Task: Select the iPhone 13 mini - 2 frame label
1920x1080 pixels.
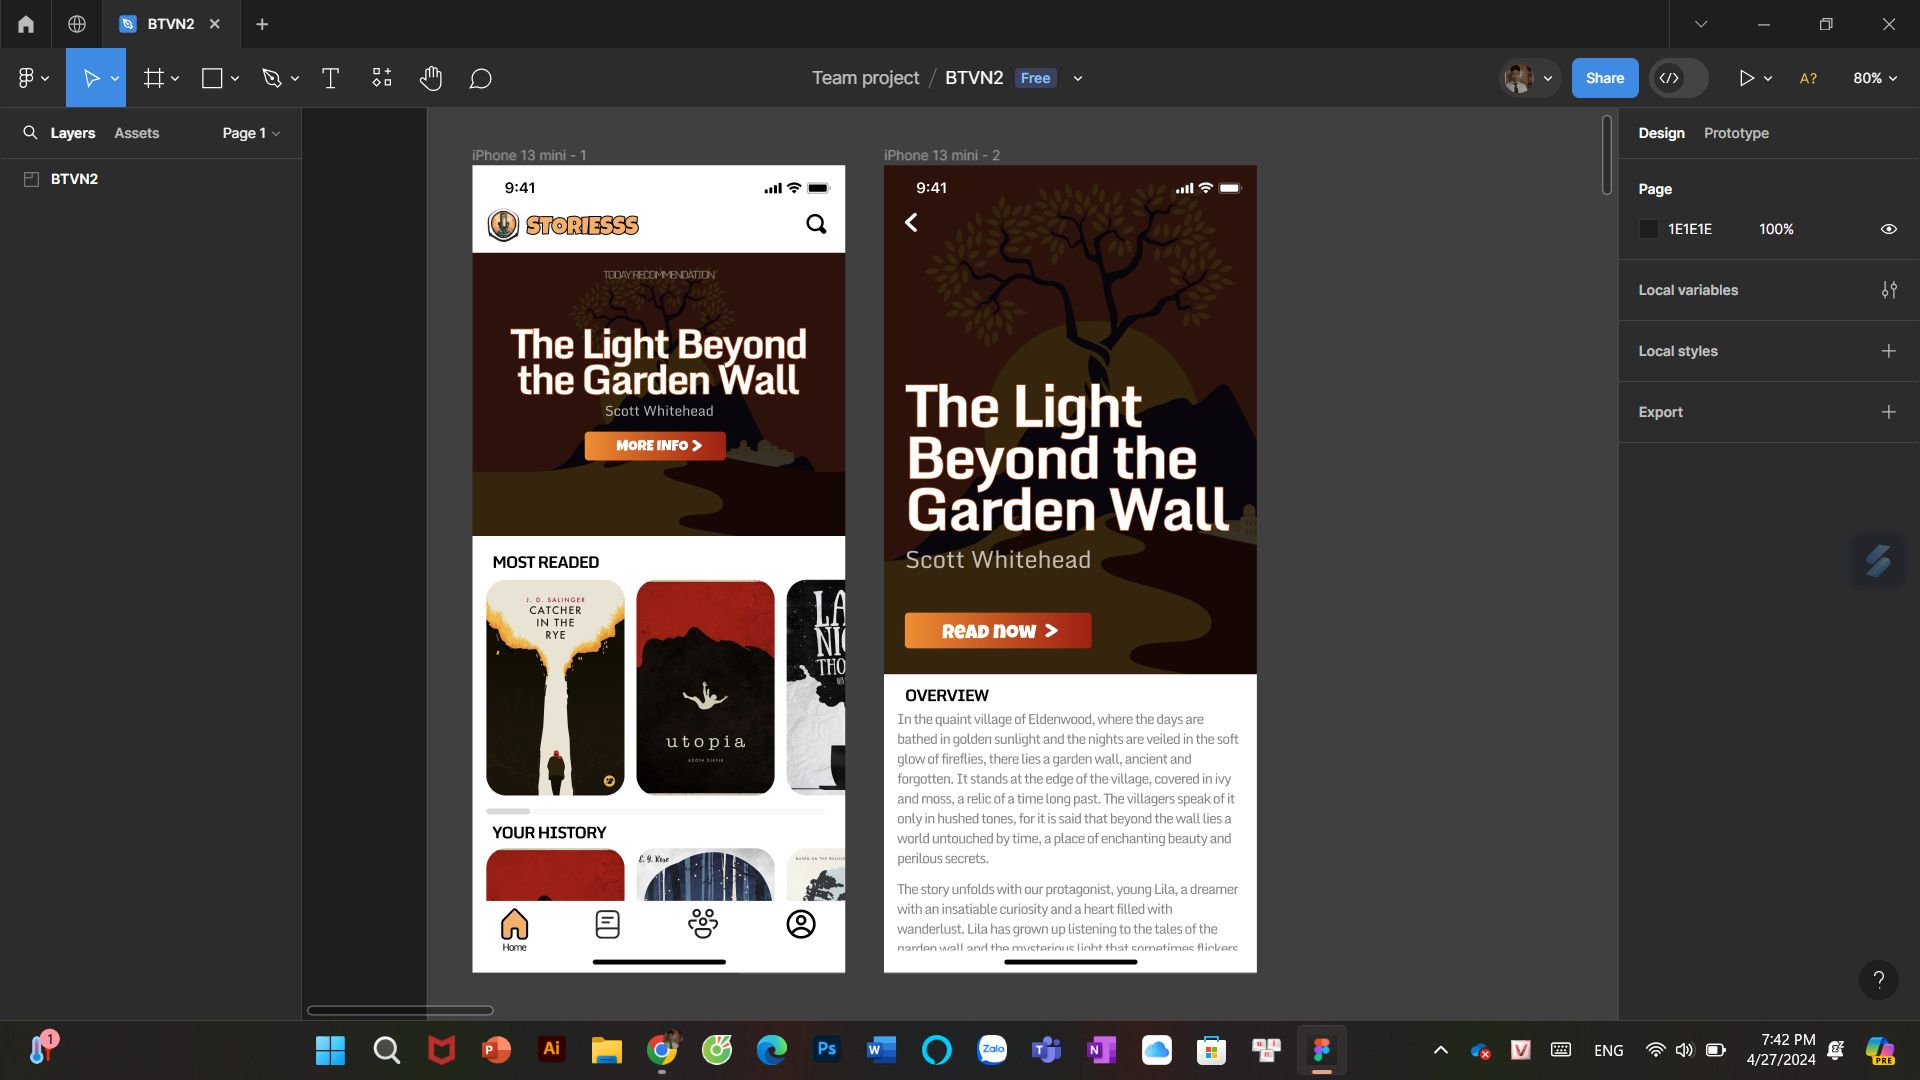Action: [942, 155]
